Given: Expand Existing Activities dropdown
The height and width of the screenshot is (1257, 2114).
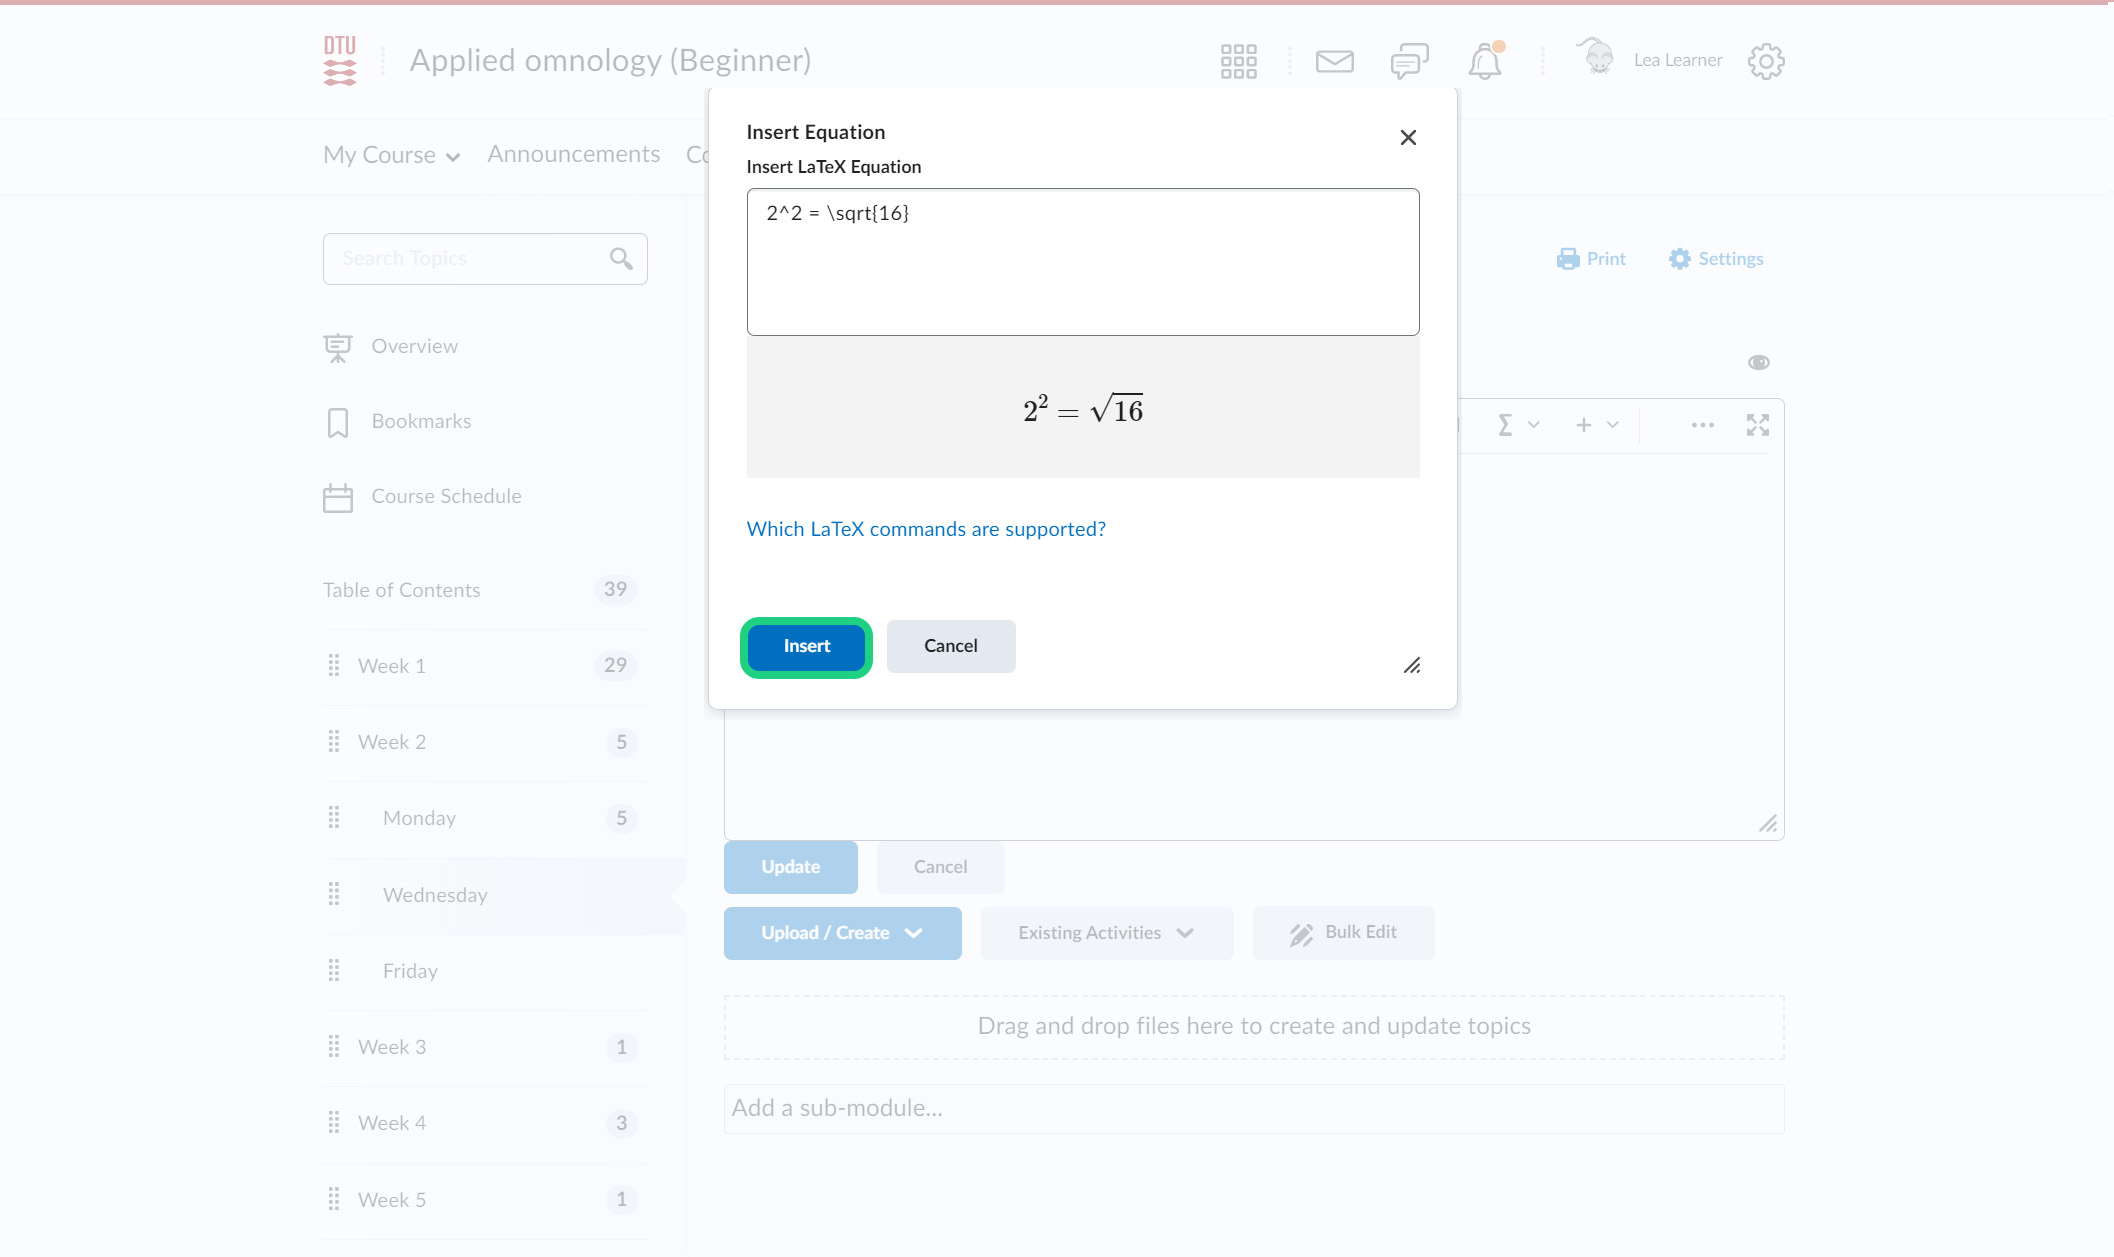Looking at the screenshot, I should (x=1106, y=933).
